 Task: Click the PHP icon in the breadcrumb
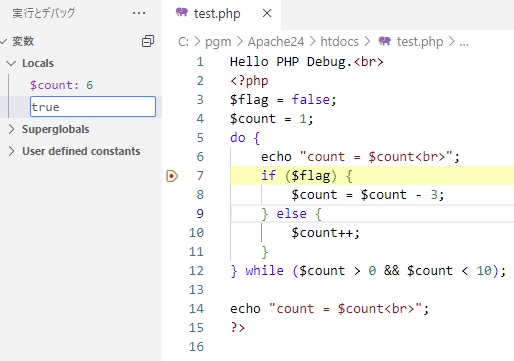pos(384,41)
